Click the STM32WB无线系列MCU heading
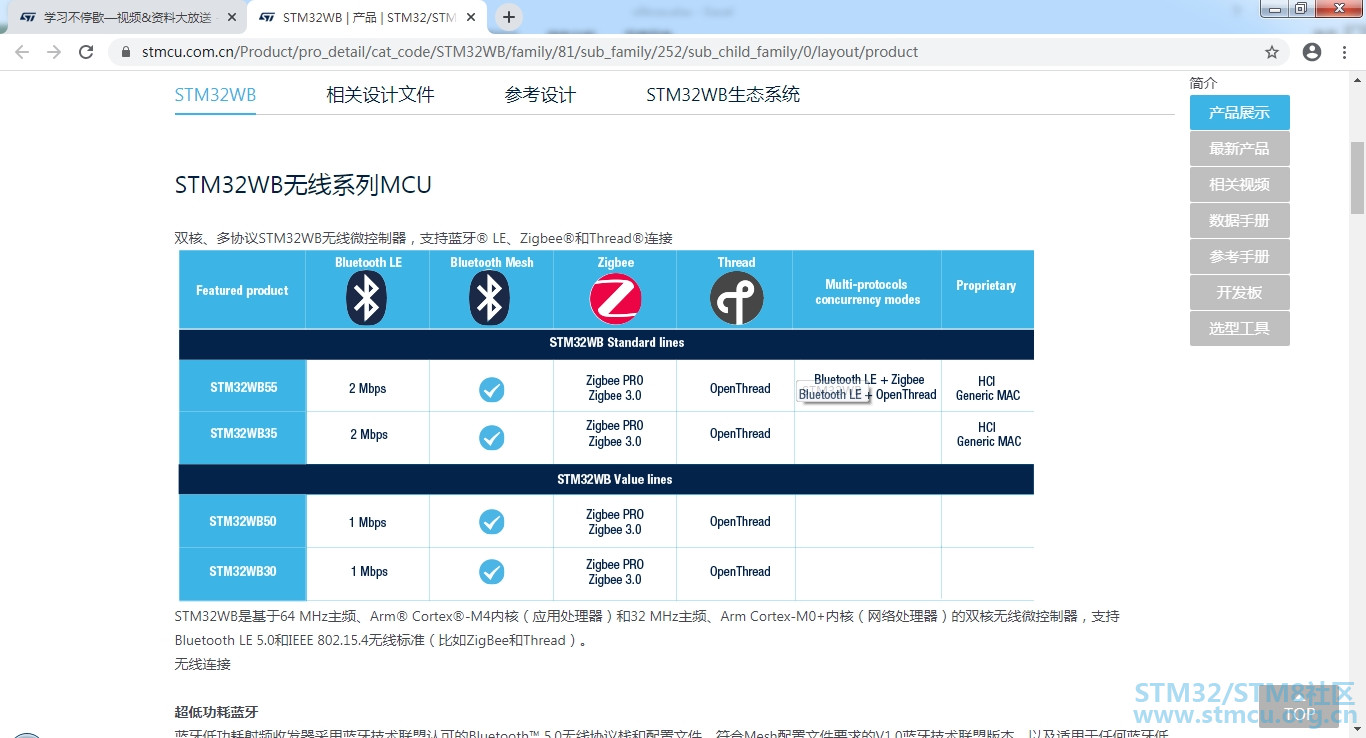 (x=303, y=185)
